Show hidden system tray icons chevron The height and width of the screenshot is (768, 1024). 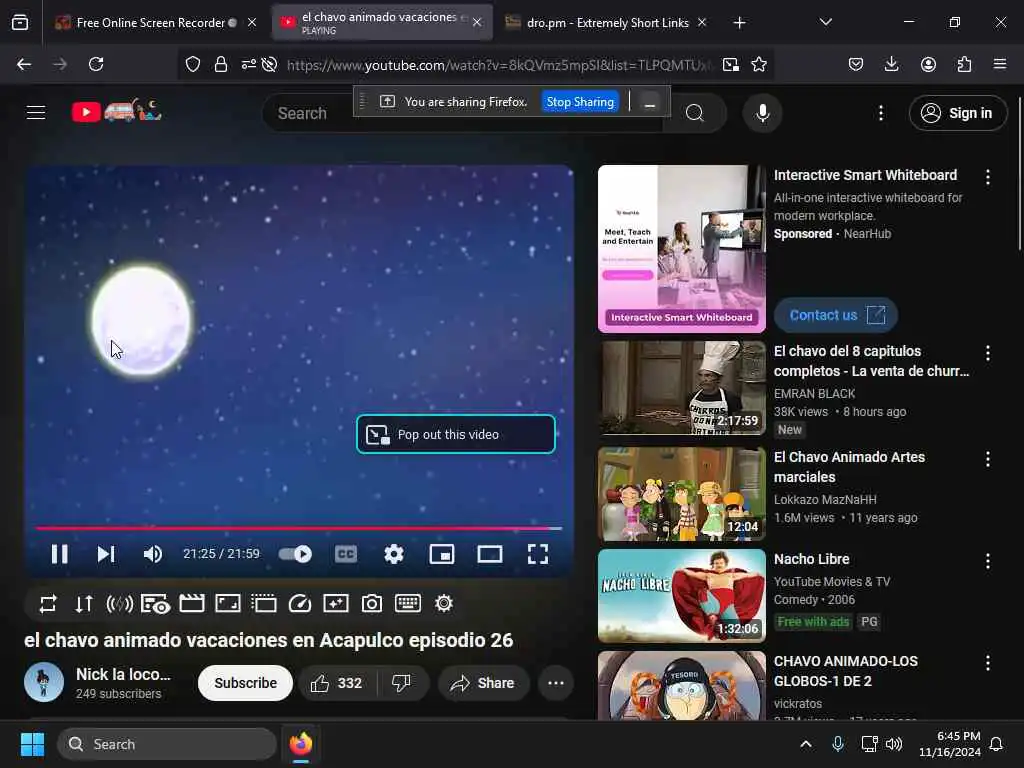point(806,744)
